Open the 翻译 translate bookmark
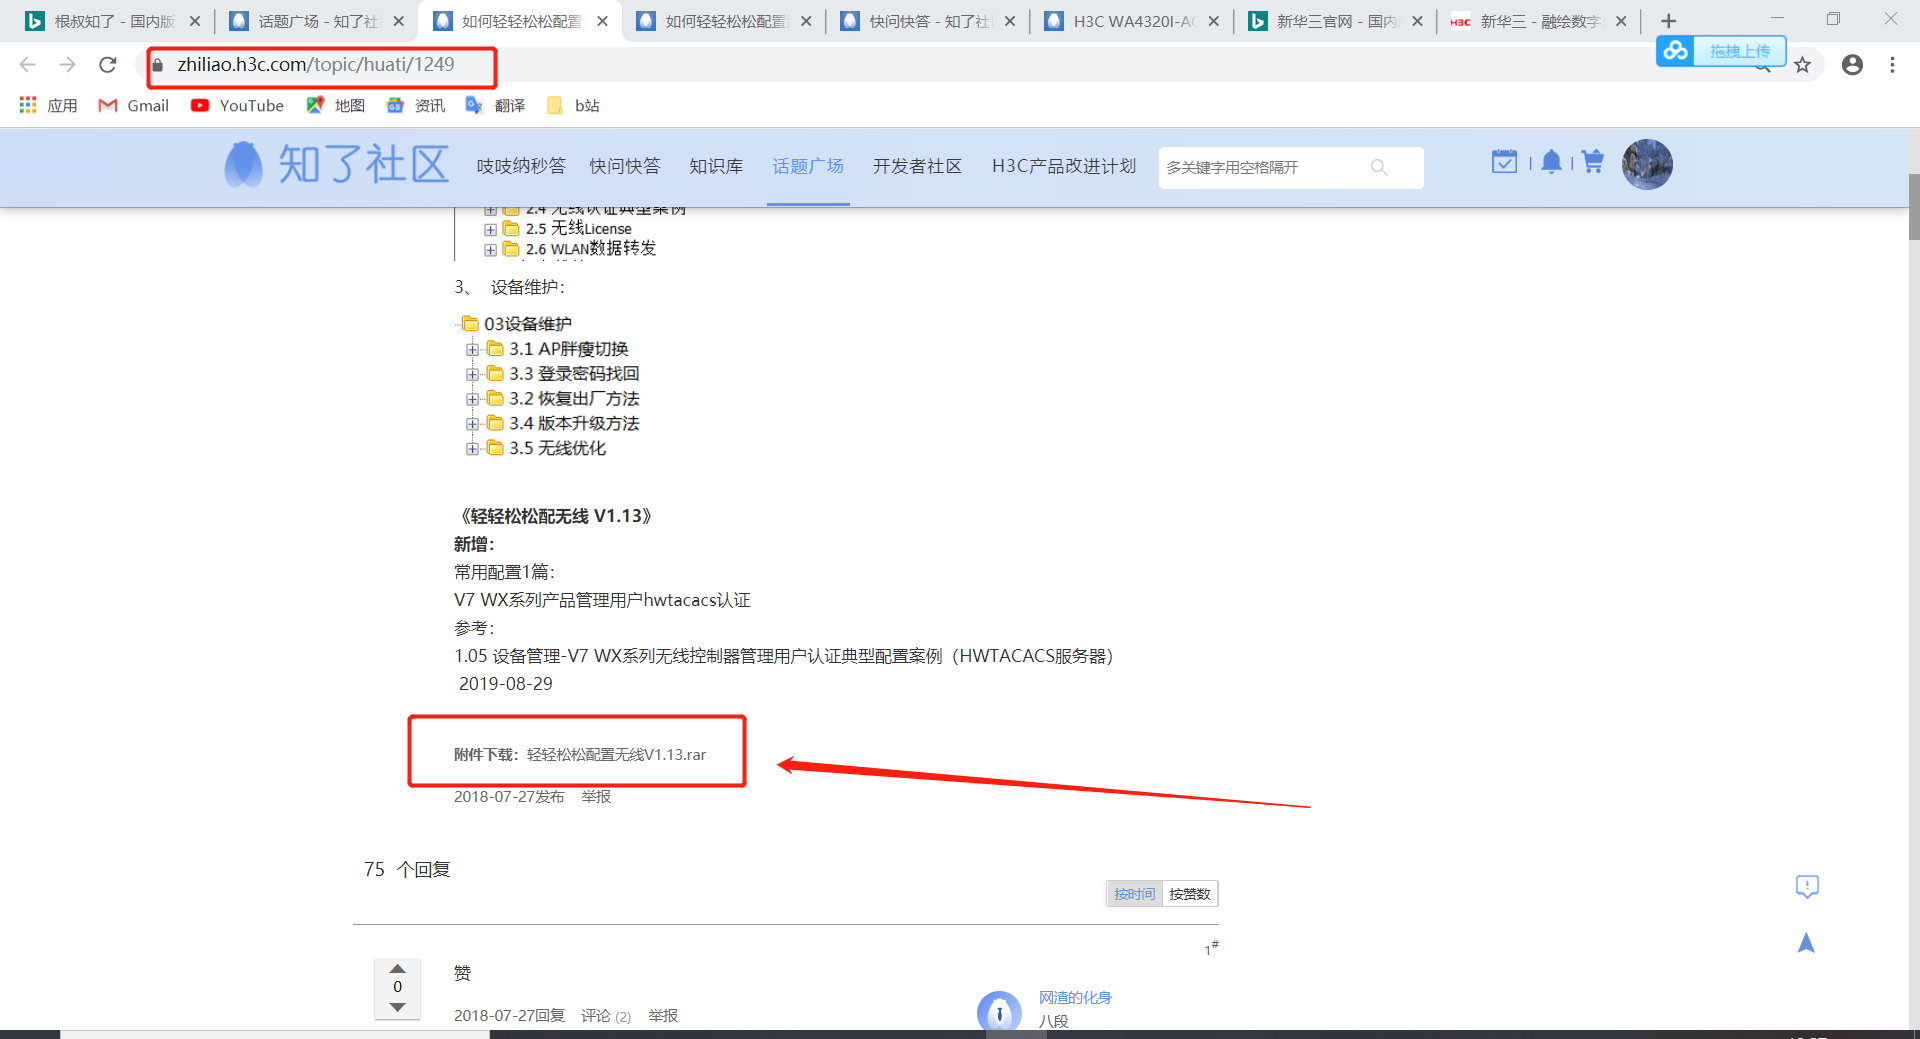Image resolution: width=1920 pixels, height=1039 pixels. [496, 105]
